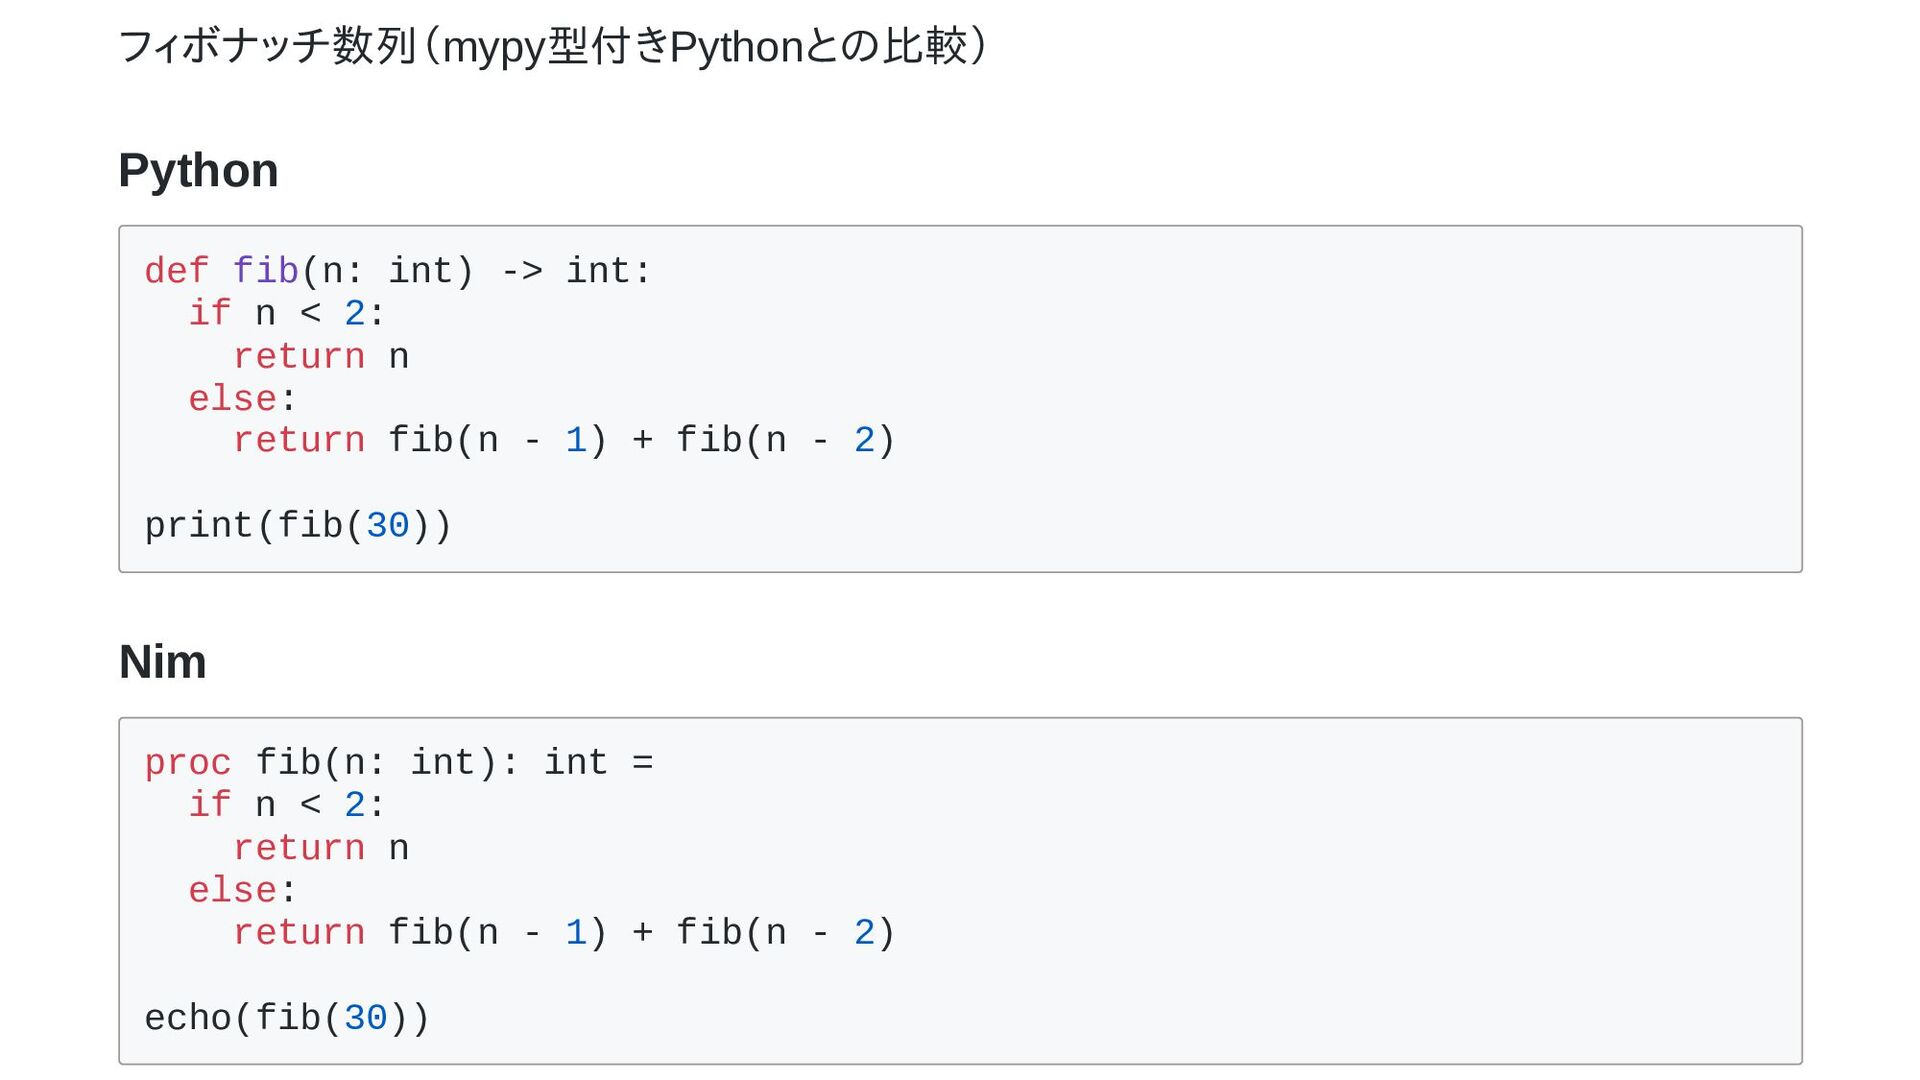
Task: Click 'print(fib(30))' line in Python block
Action: (298, 526)
